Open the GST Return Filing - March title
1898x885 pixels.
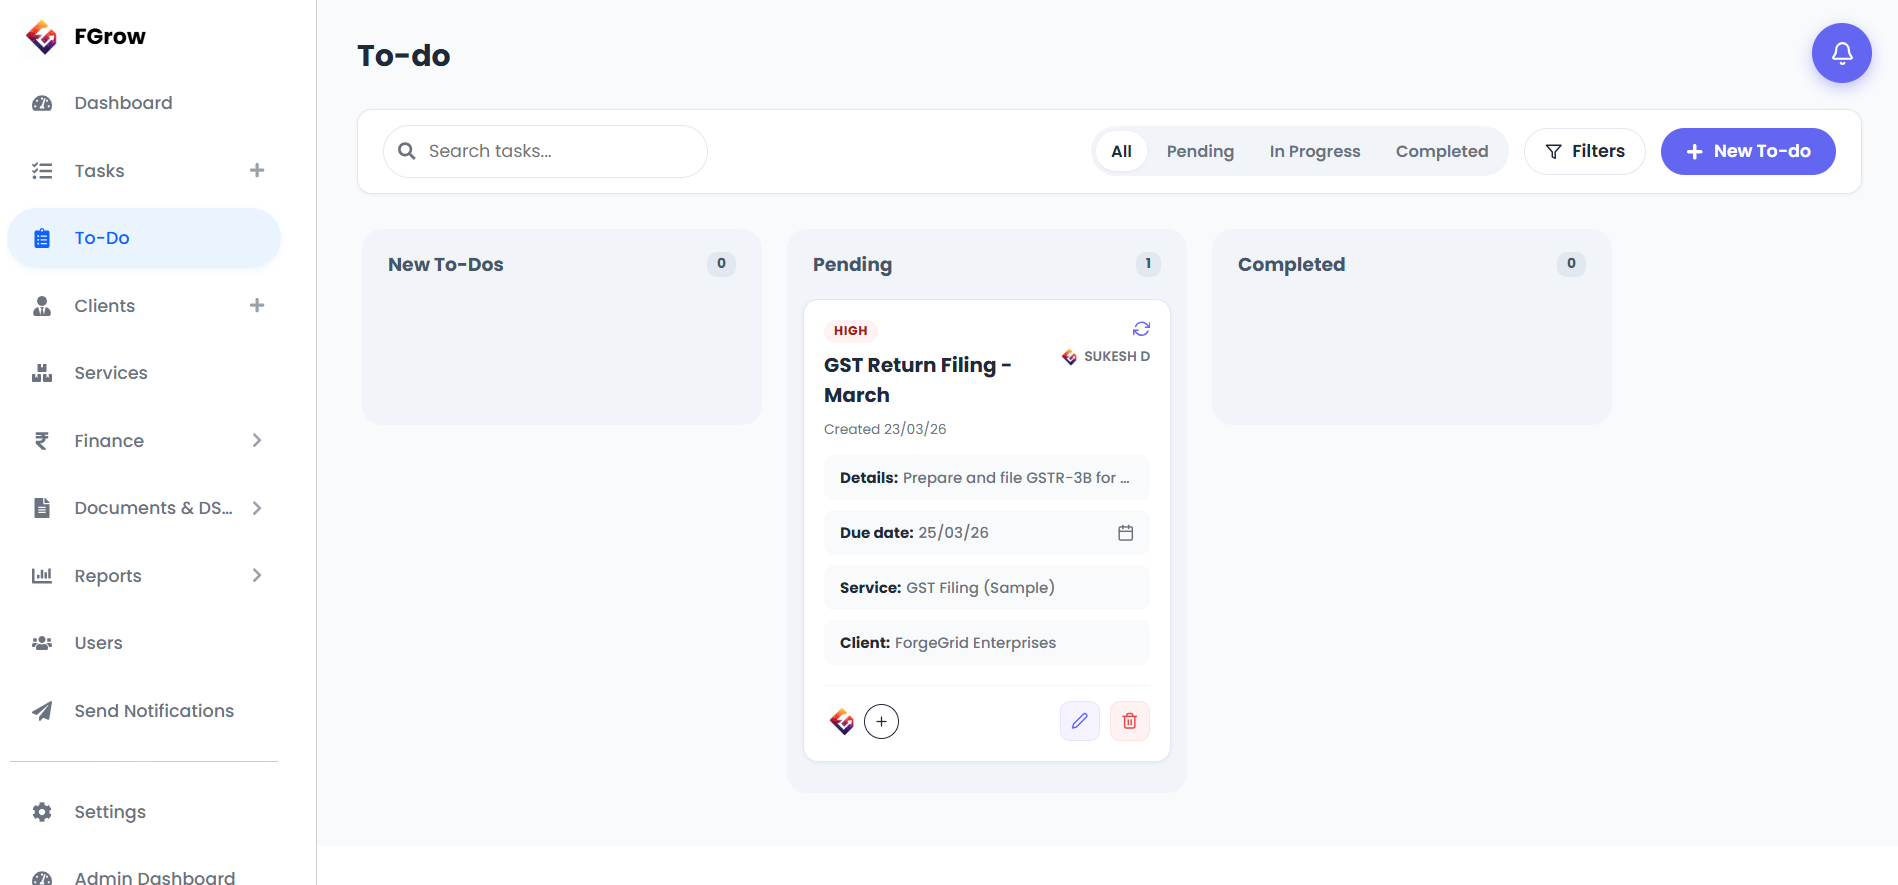pos(918,380)
